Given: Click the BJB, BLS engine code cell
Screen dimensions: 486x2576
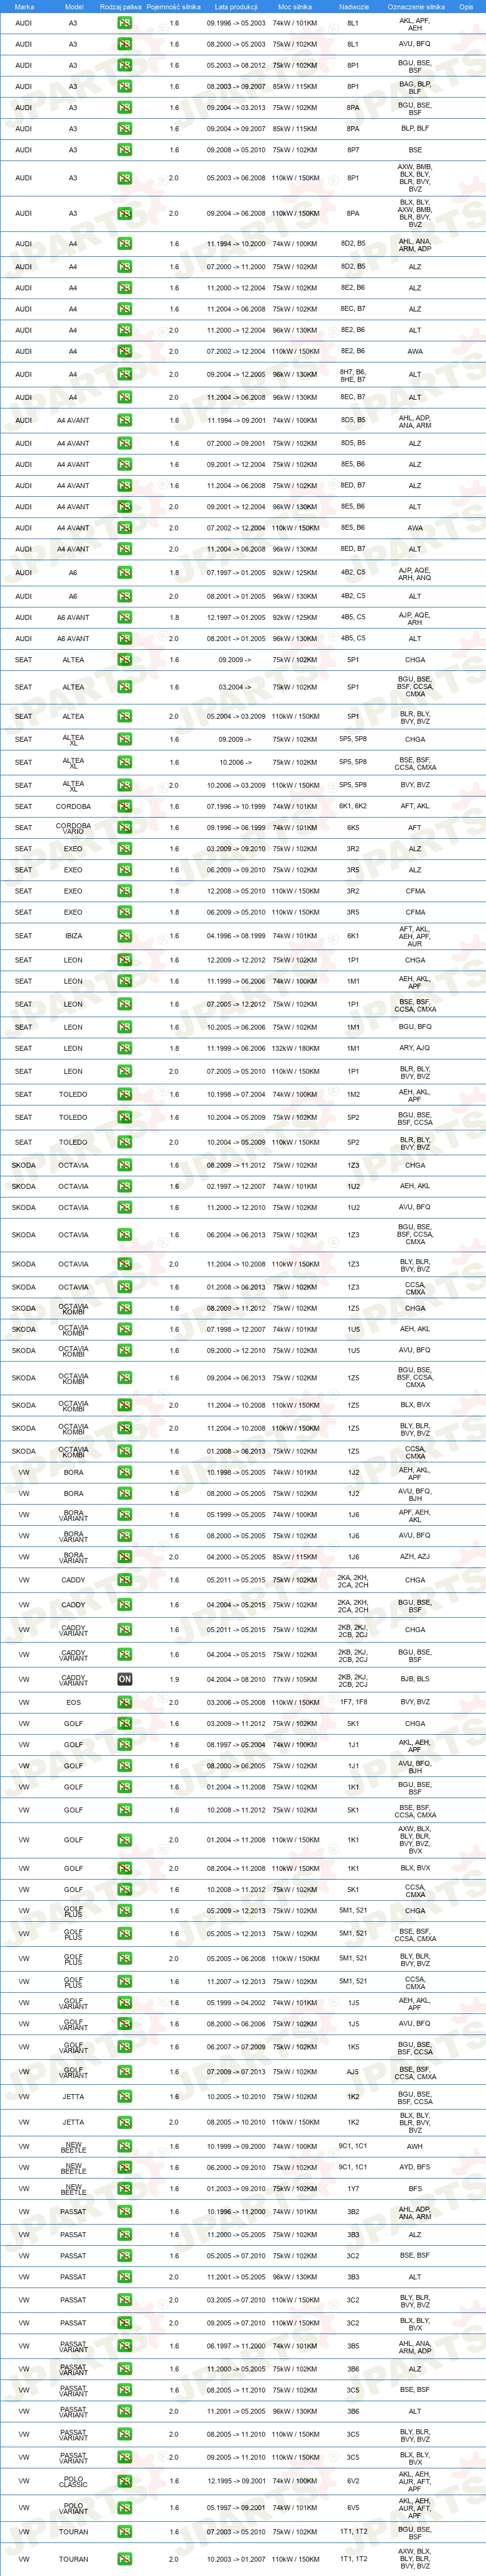Looking at the screenshot, I should pos(415,1679).
